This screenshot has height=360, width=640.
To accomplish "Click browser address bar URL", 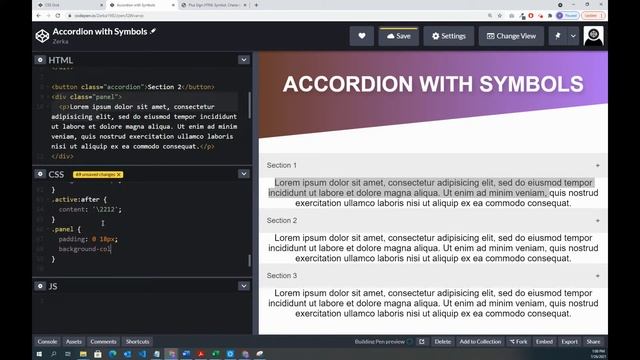I will (109, 16).
